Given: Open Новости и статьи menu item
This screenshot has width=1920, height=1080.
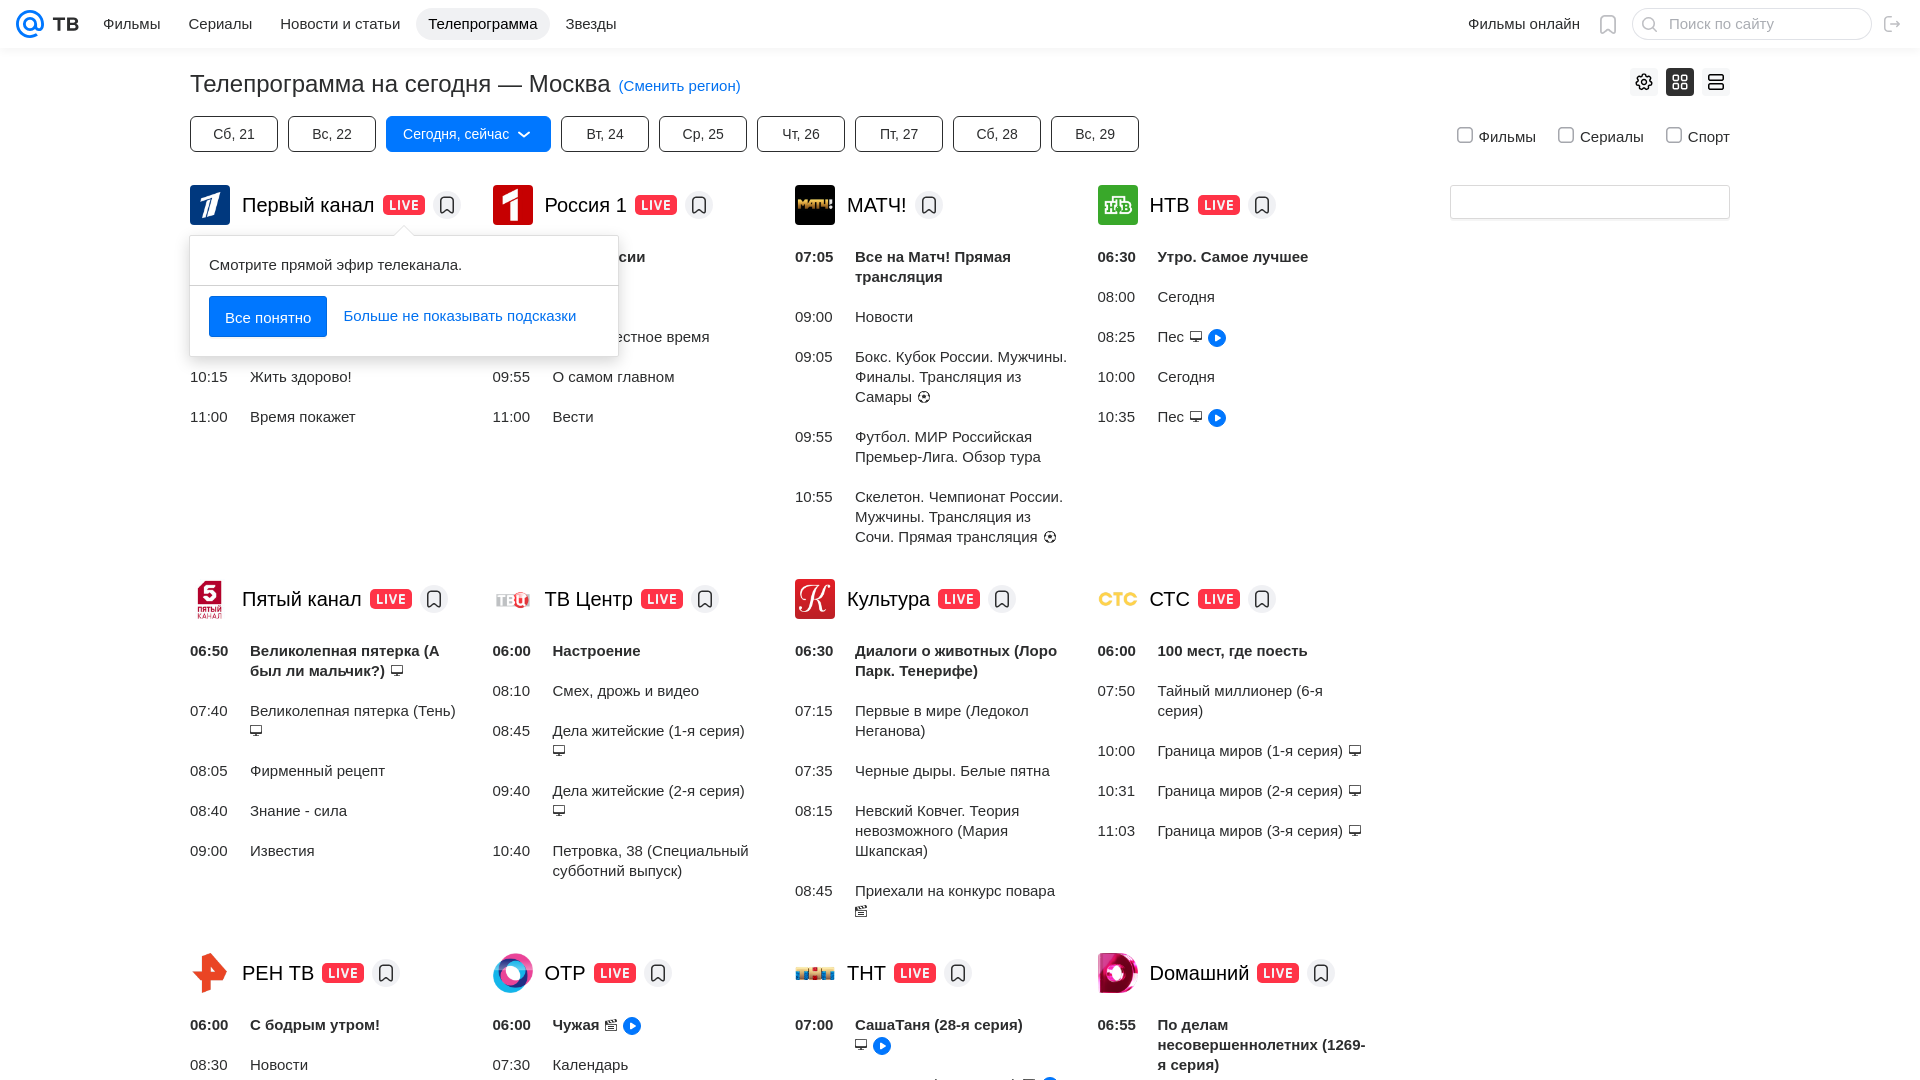Looking at the screenshot, I should [340, 24].
